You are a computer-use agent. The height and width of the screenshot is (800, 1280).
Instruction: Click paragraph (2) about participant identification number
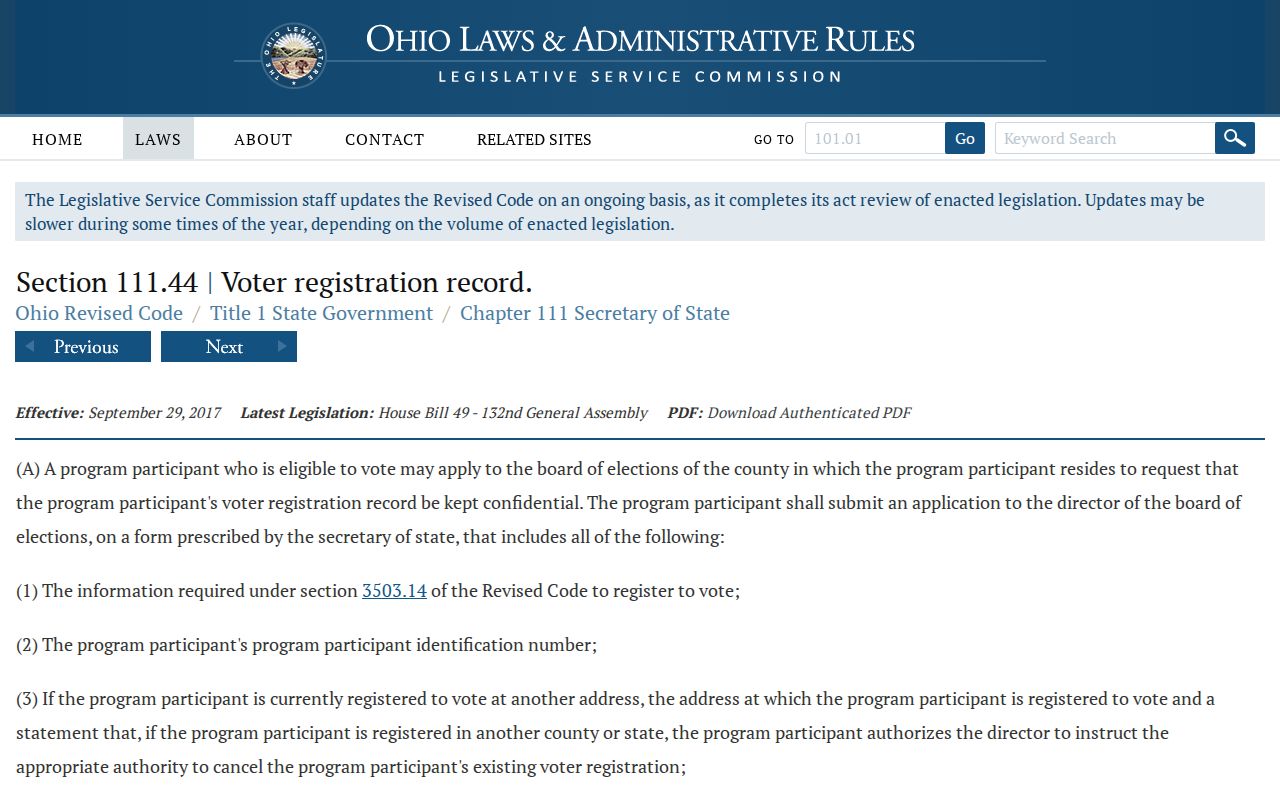click(306, 645)
